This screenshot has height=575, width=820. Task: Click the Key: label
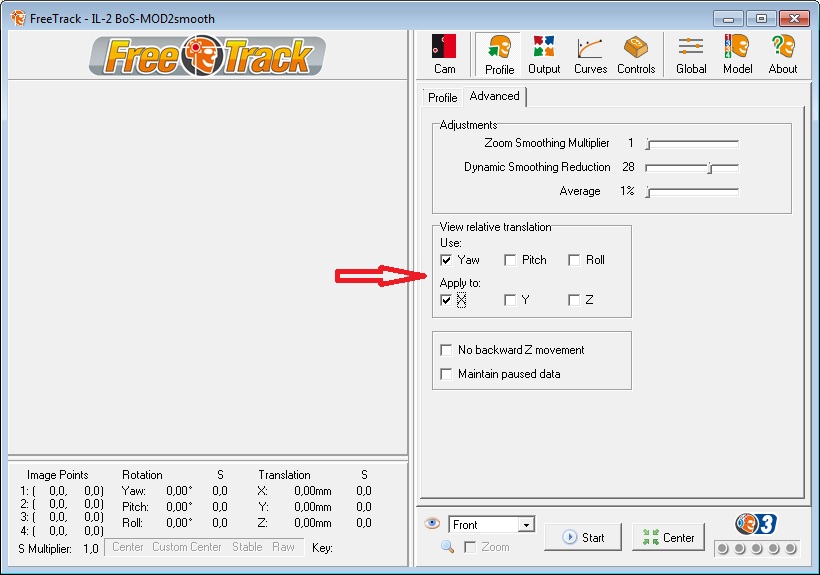[322, 548]
